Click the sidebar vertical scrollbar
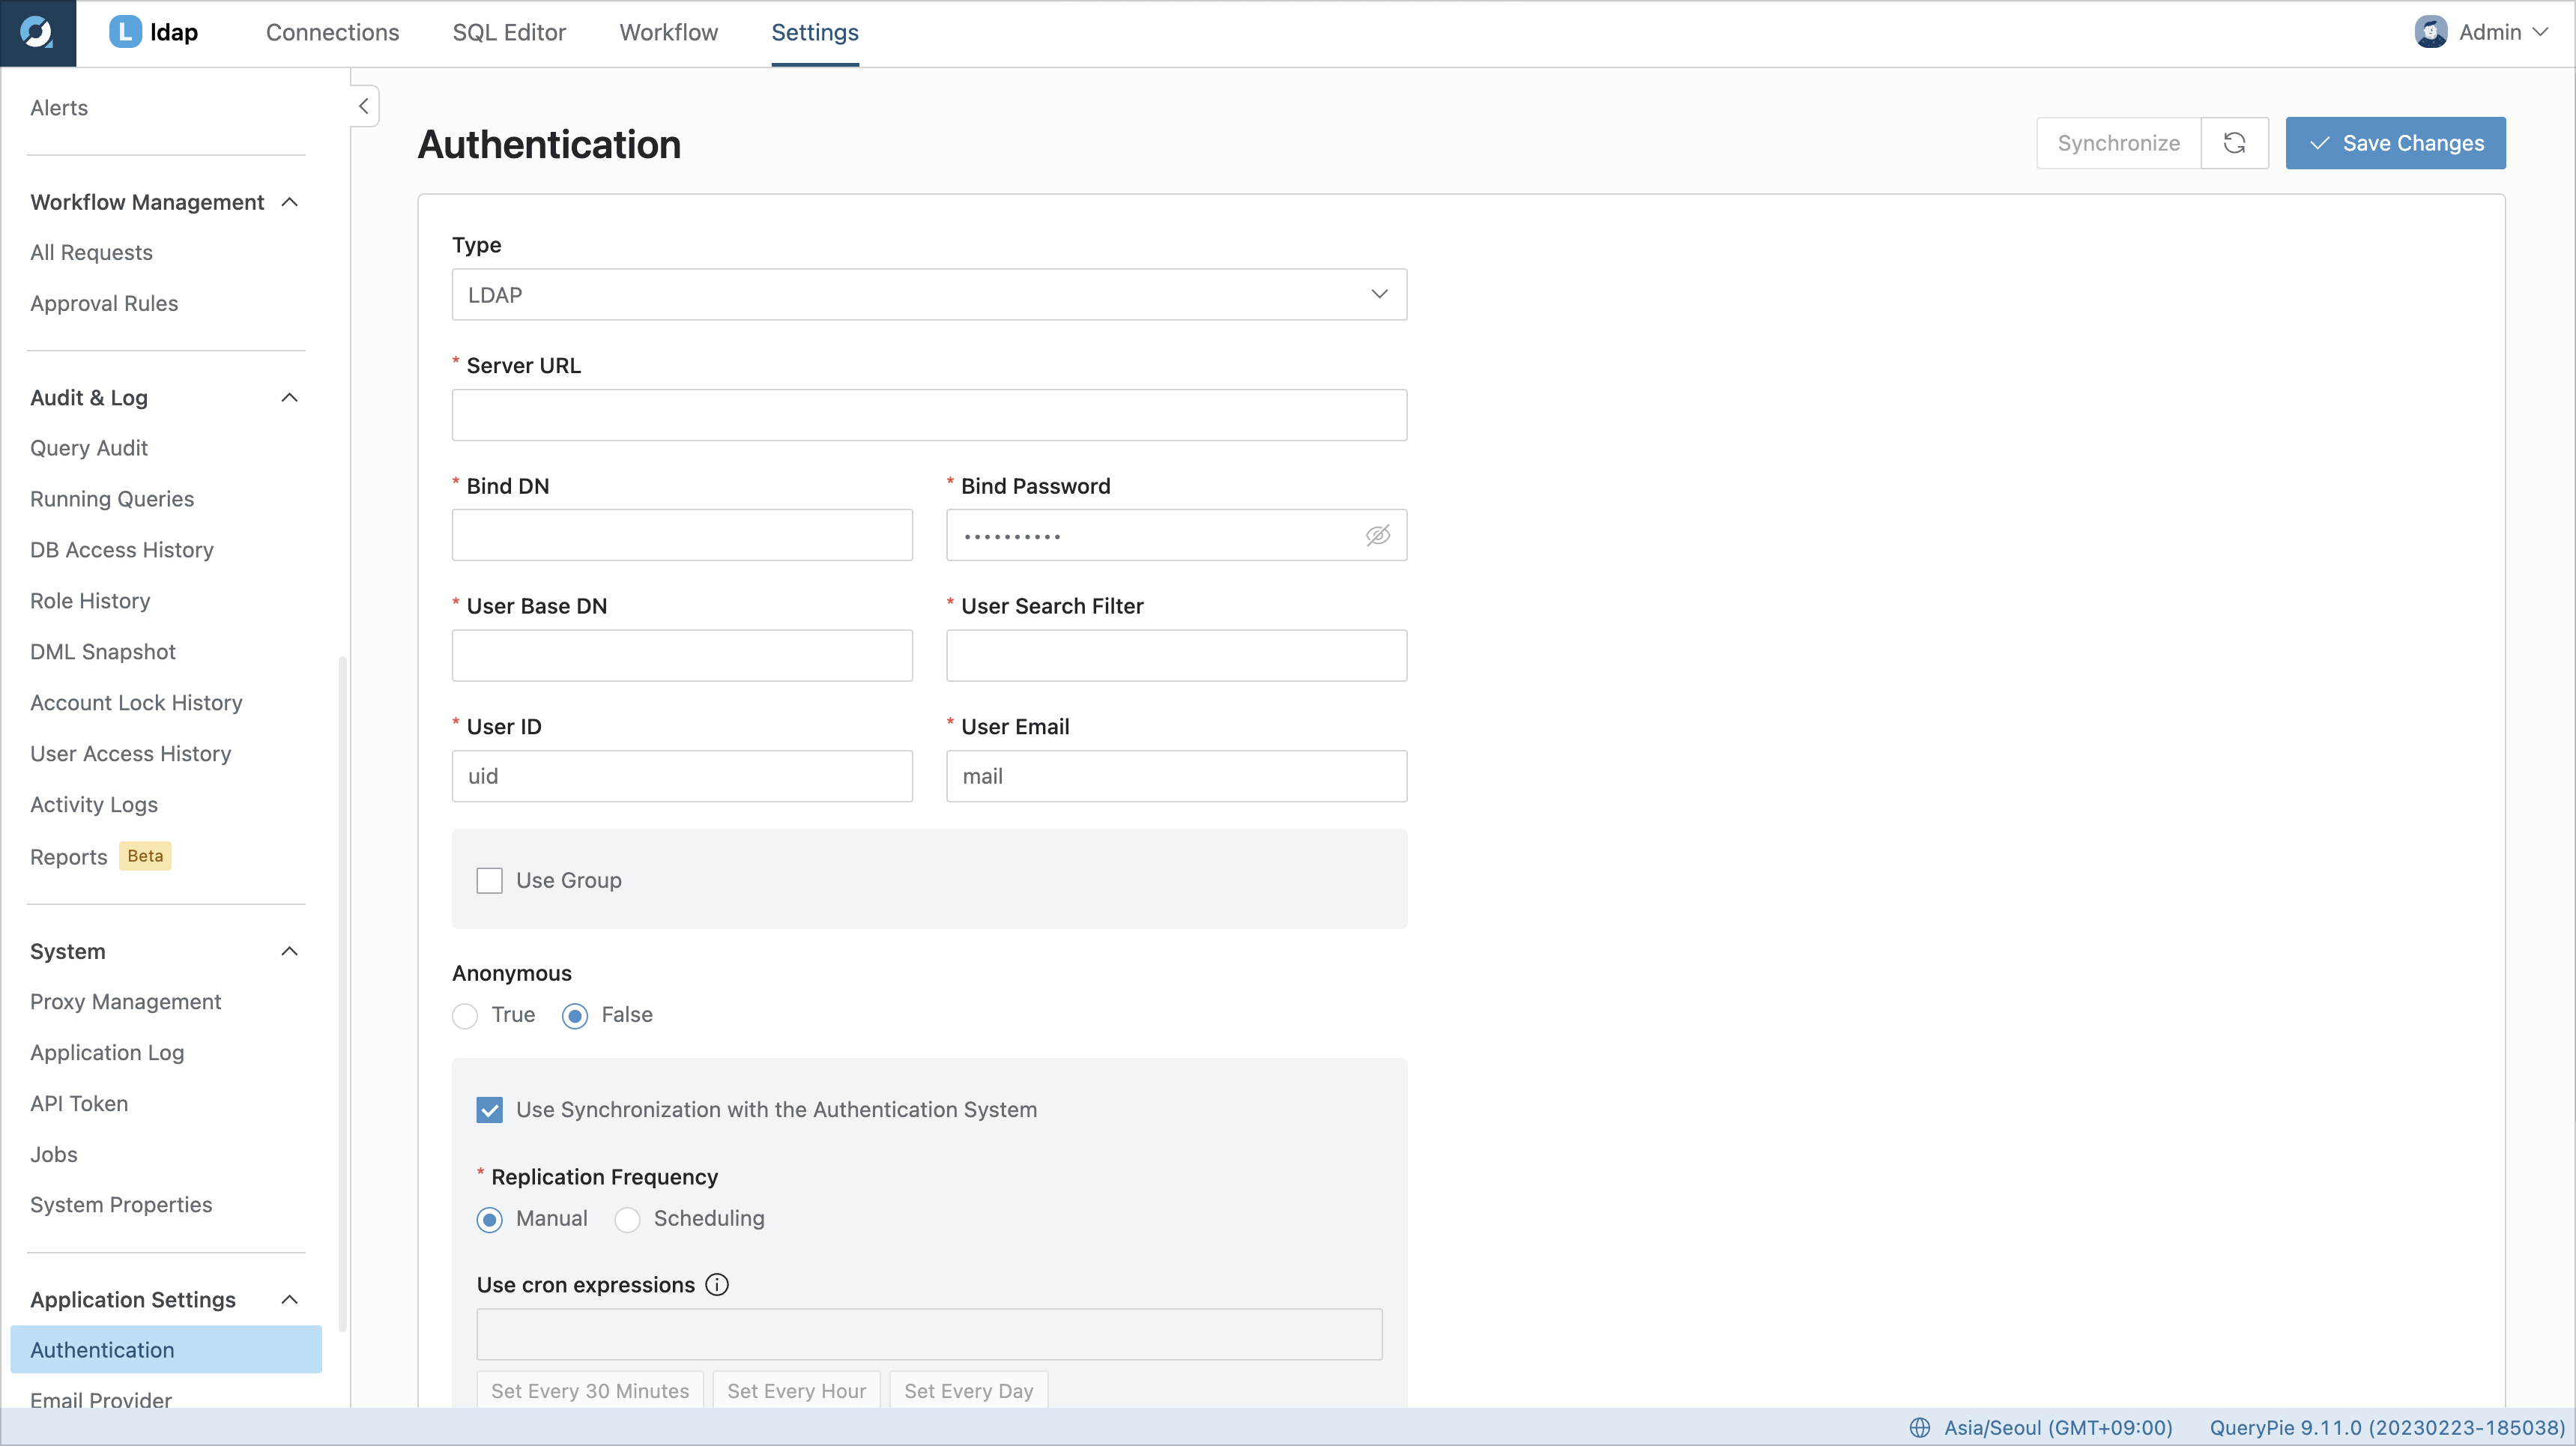This screenshot has height=1446, width=2576. [x=343, y=993]
